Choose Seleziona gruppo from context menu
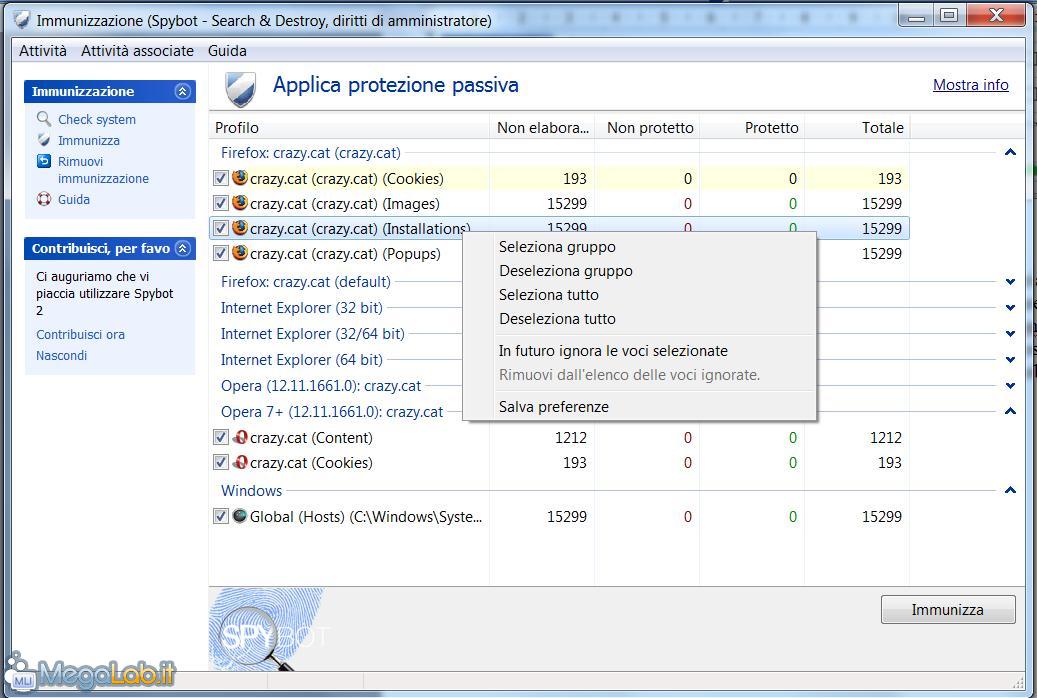1037x698 pixels. pyautogui.click(x=640, y=247)
